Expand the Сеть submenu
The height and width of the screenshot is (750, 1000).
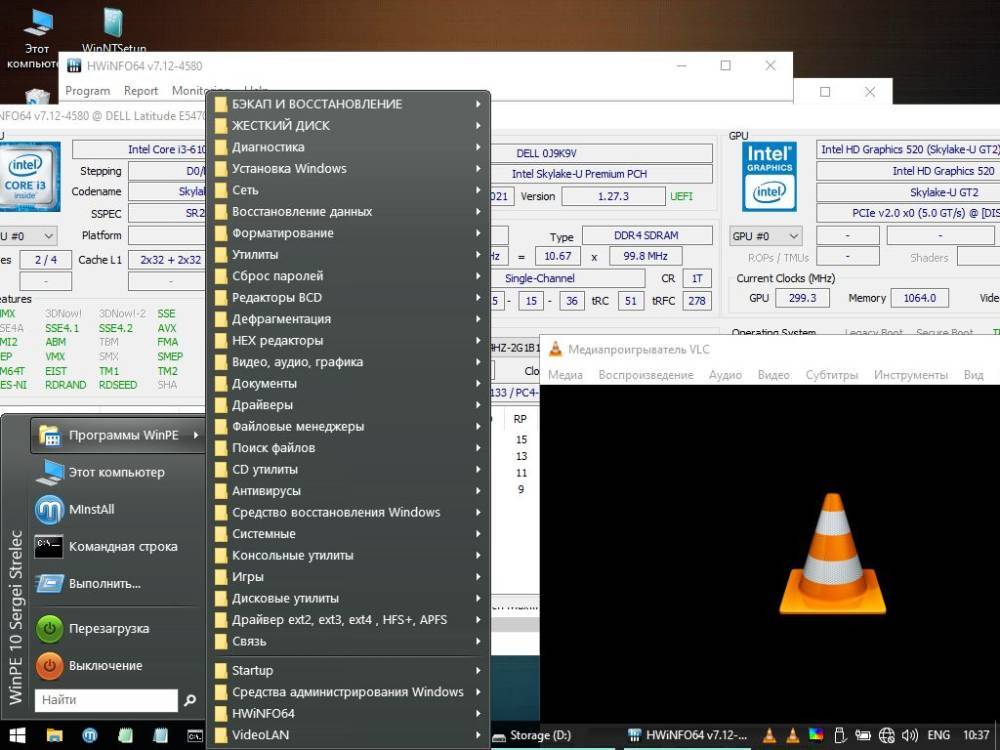[x=348, y=190]
